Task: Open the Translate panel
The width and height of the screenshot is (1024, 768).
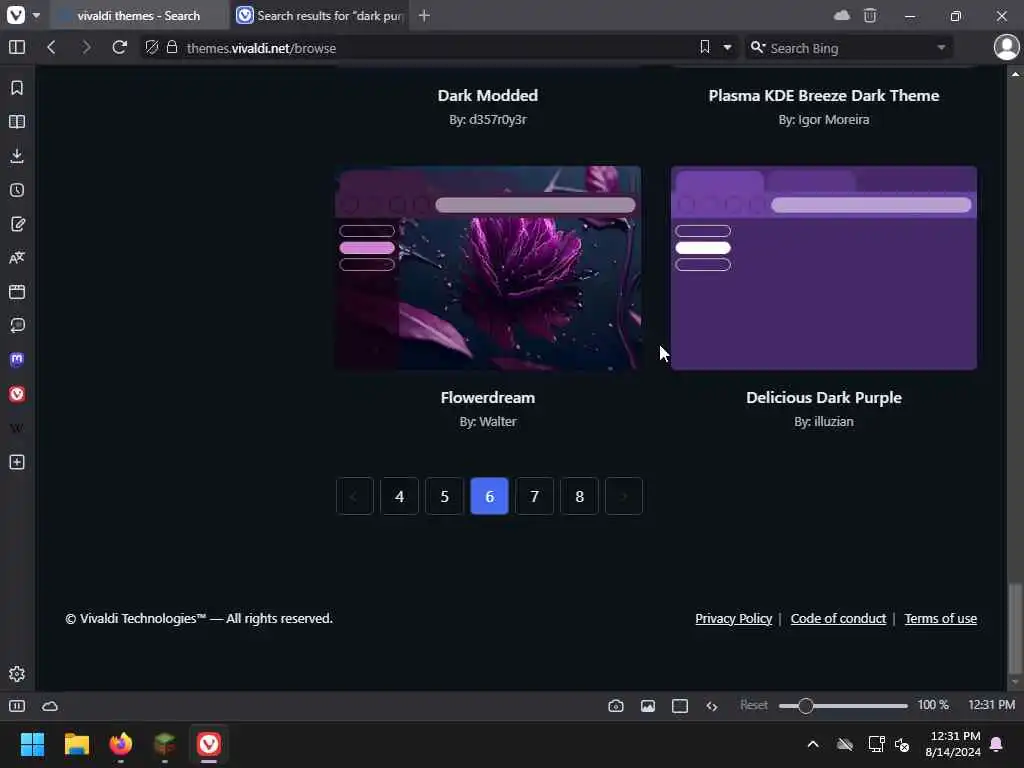Action: click(x=17, y=258)
